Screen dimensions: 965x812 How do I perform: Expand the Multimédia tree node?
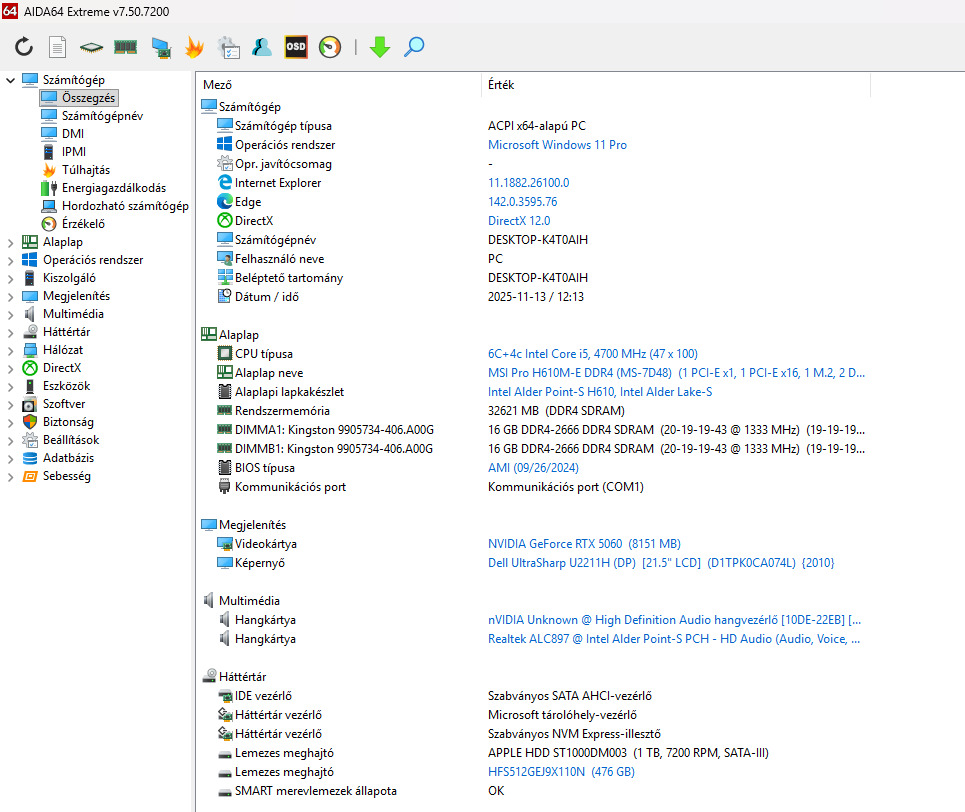[x=10, y=315]
